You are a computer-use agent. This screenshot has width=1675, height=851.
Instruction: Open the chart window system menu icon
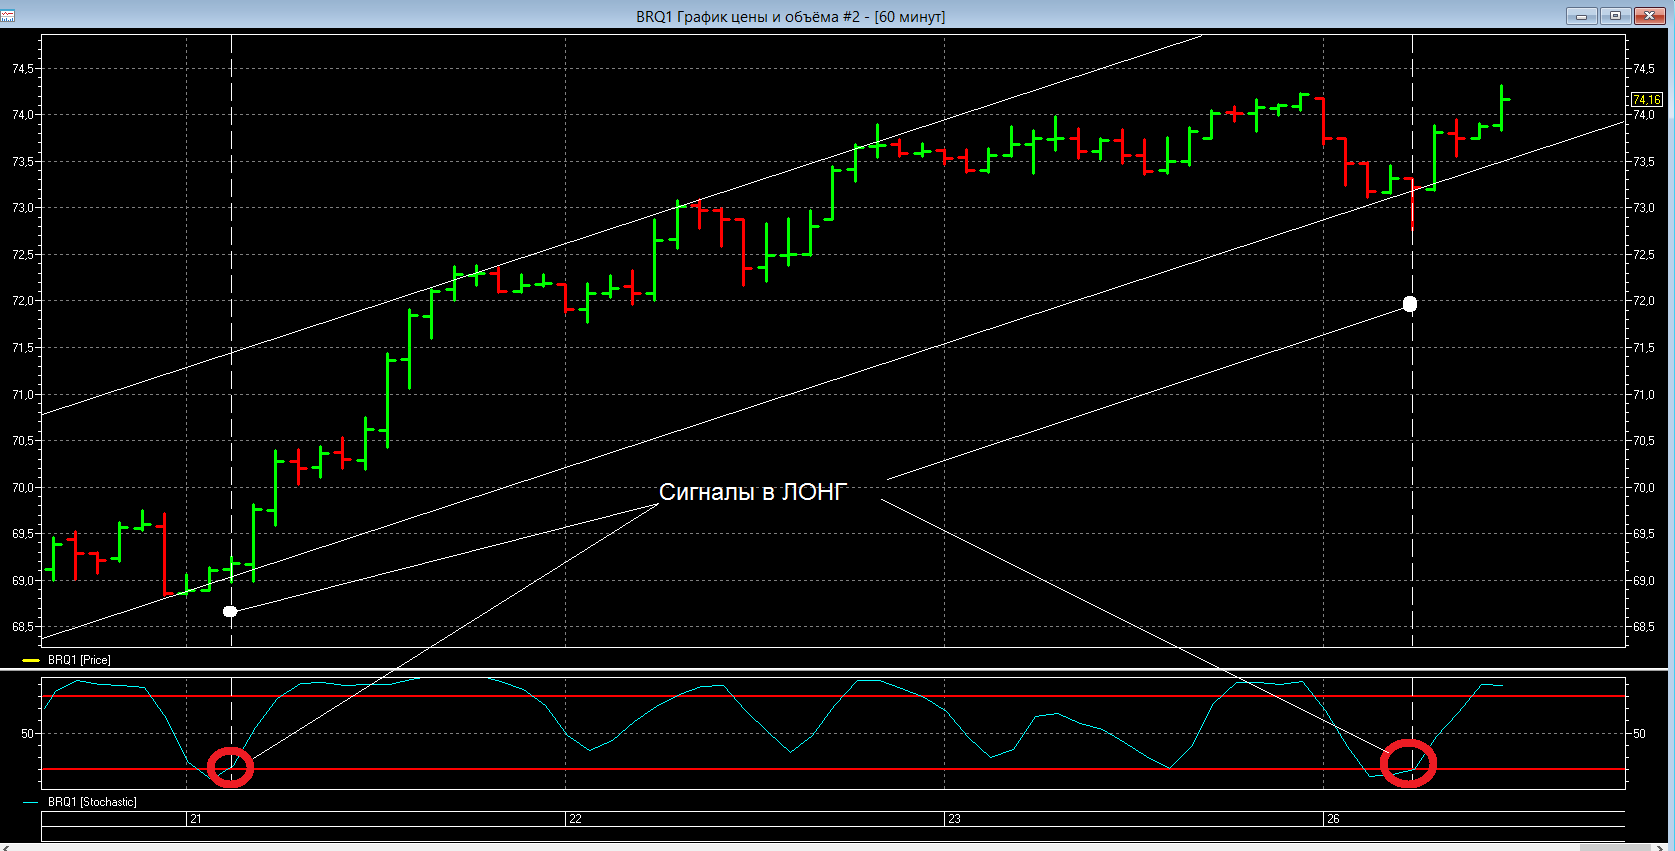click(x=8, y=16)
